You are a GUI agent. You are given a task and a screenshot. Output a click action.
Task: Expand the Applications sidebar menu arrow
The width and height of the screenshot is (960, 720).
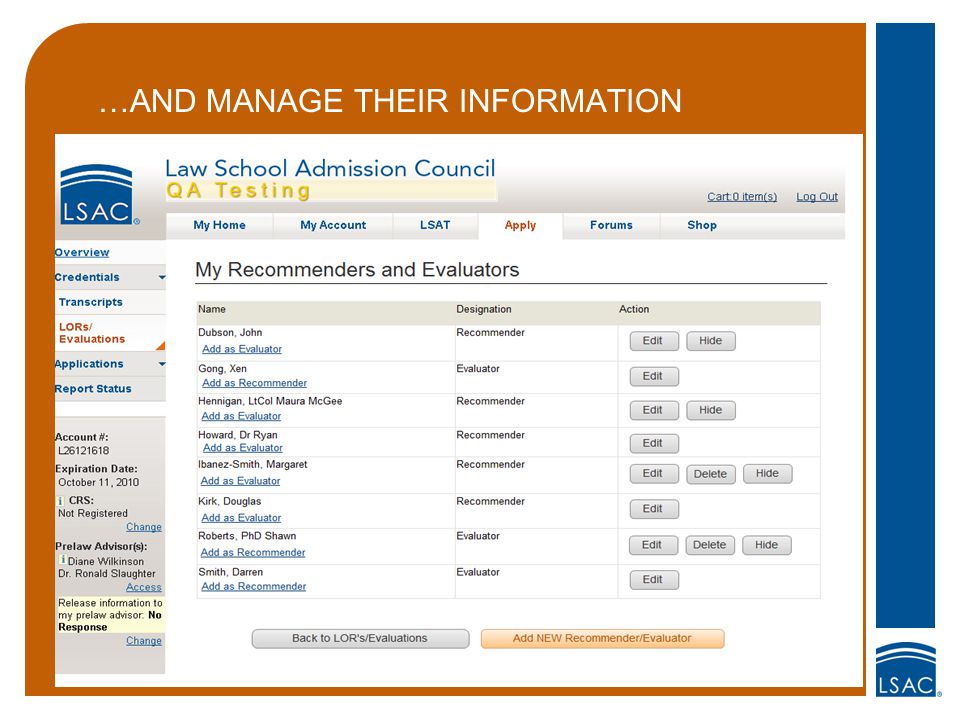pyautogui.click(x=162, y=364)
